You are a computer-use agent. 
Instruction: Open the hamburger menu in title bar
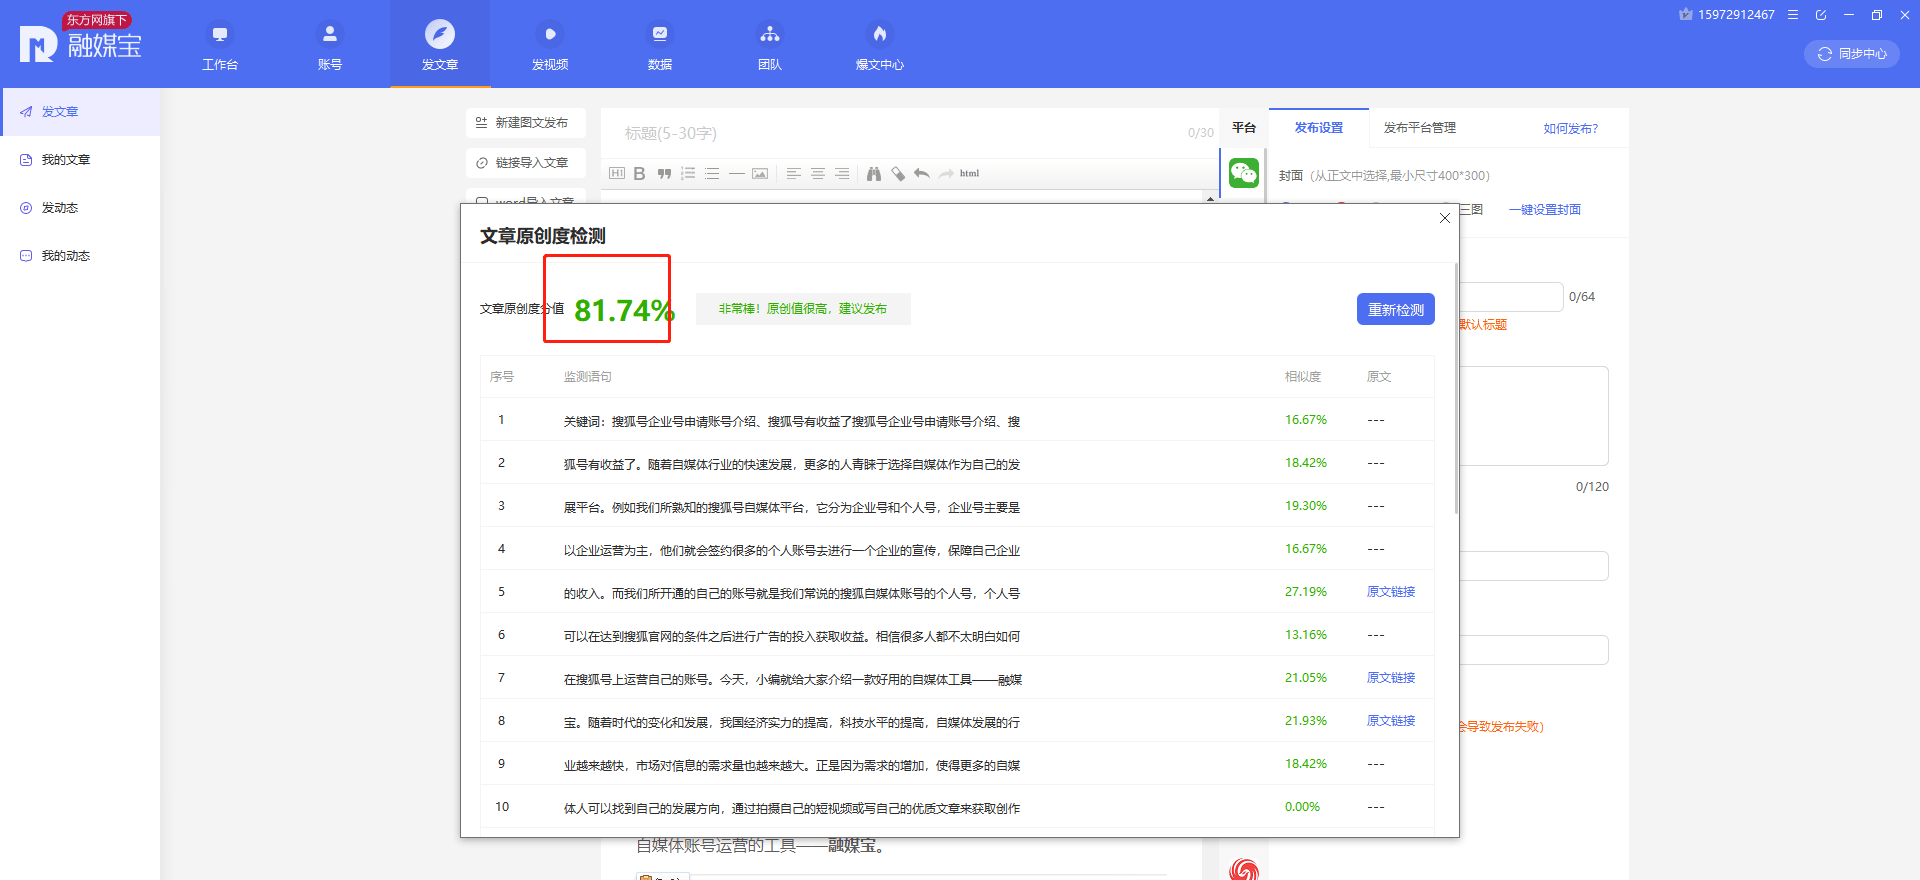tap(1793, 15)
